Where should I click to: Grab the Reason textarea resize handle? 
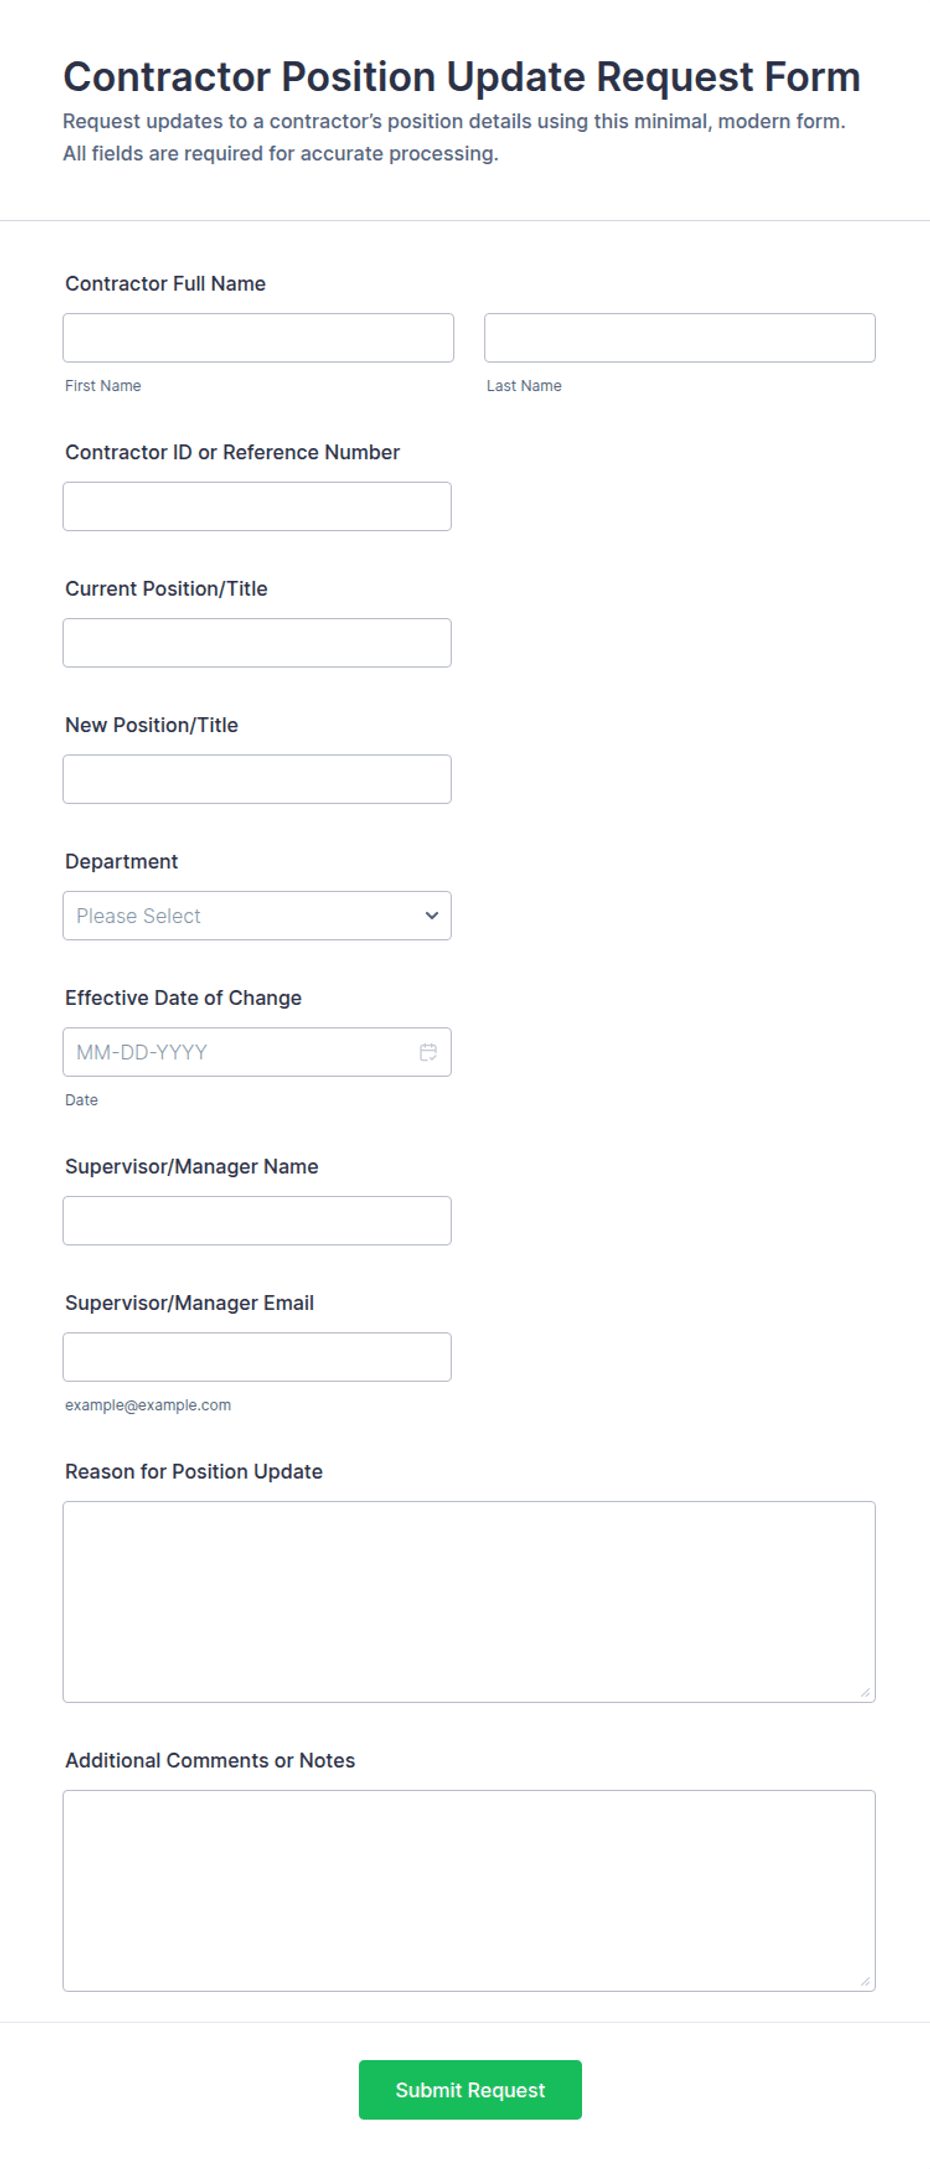[x=865, y=1692]
